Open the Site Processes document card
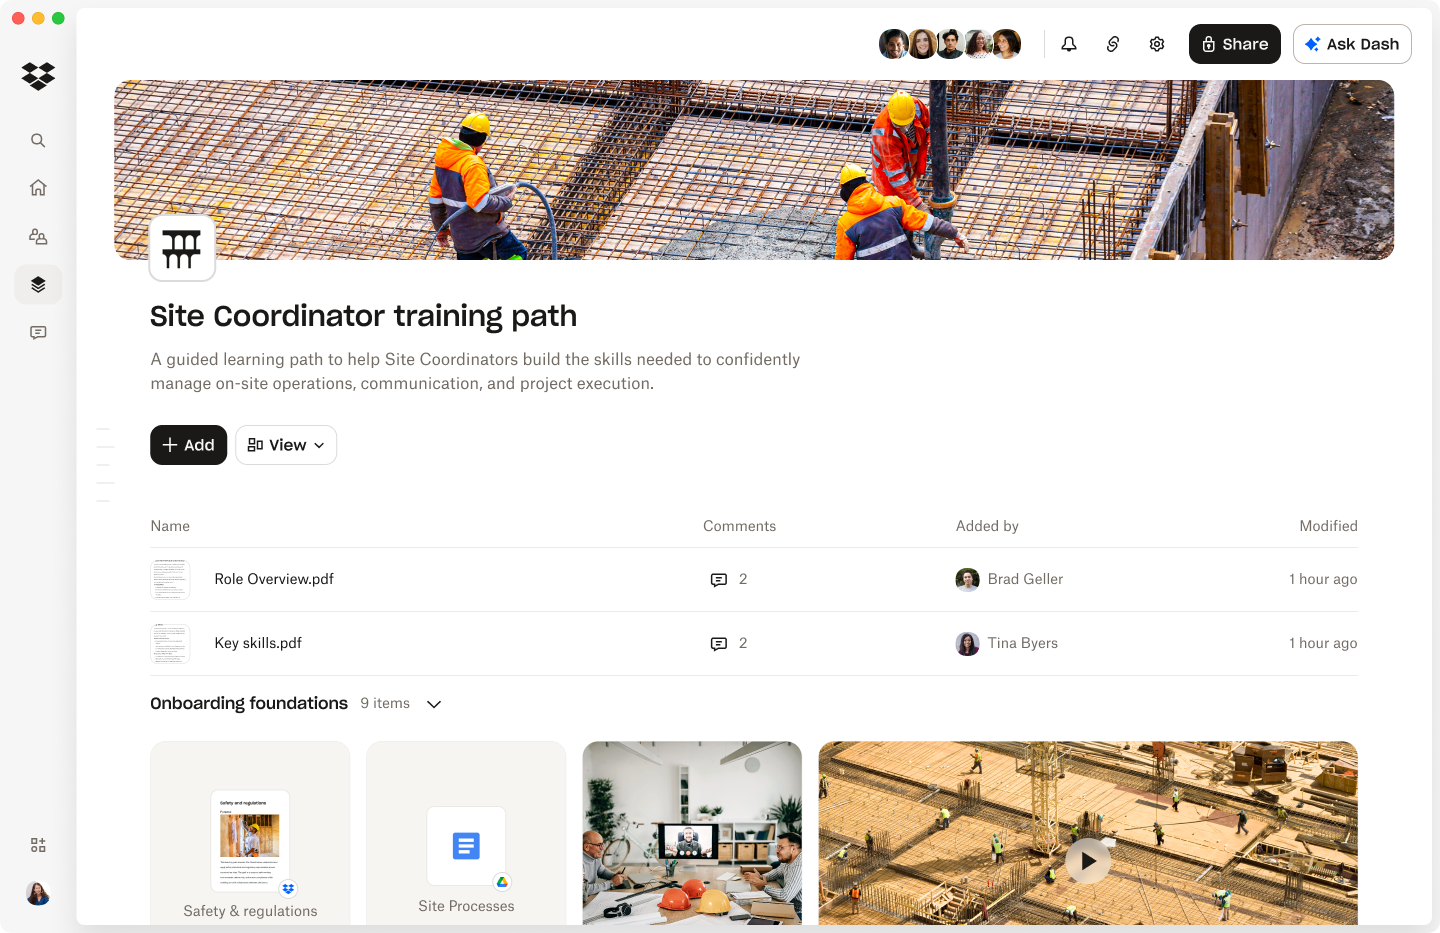The image size is (1440, 933). click(466, 833)
